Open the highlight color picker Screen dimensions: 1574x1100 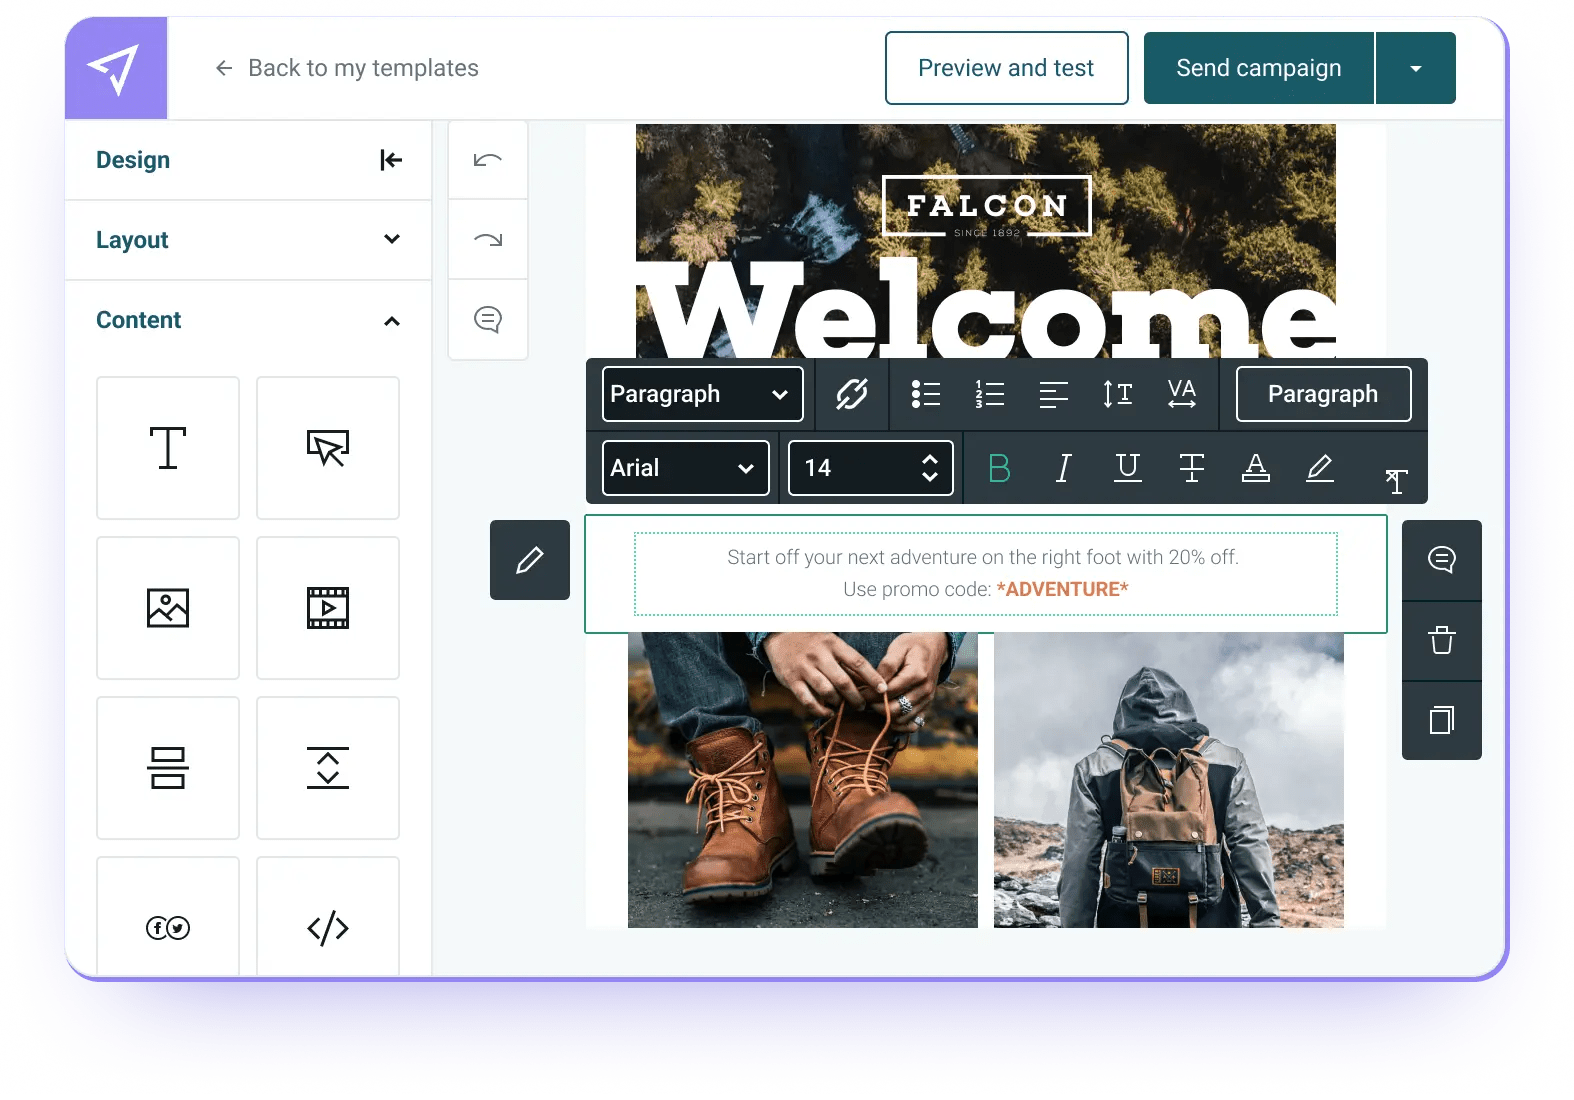[x=1320, y=468]
